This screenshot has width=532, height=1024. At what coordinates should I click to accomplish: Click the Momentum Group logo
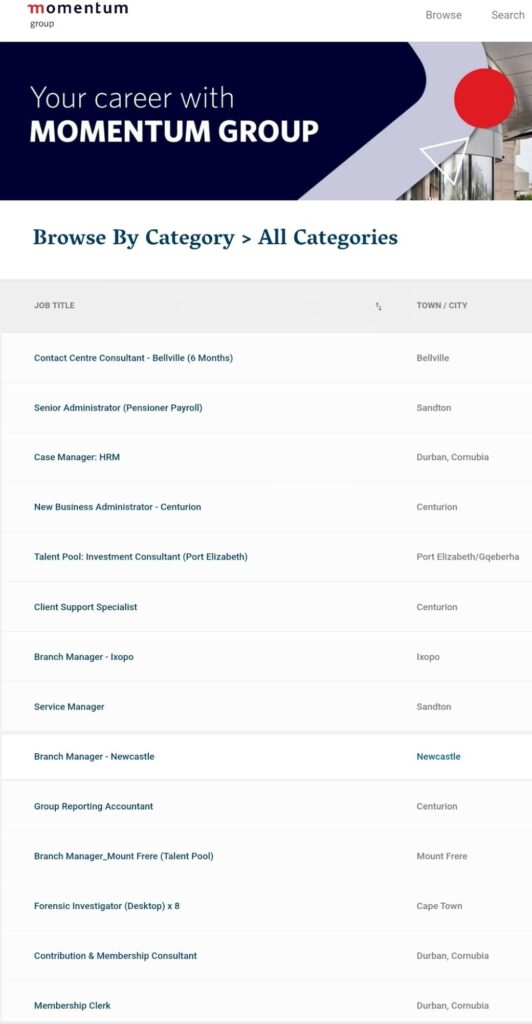click(x=77, y=15)
